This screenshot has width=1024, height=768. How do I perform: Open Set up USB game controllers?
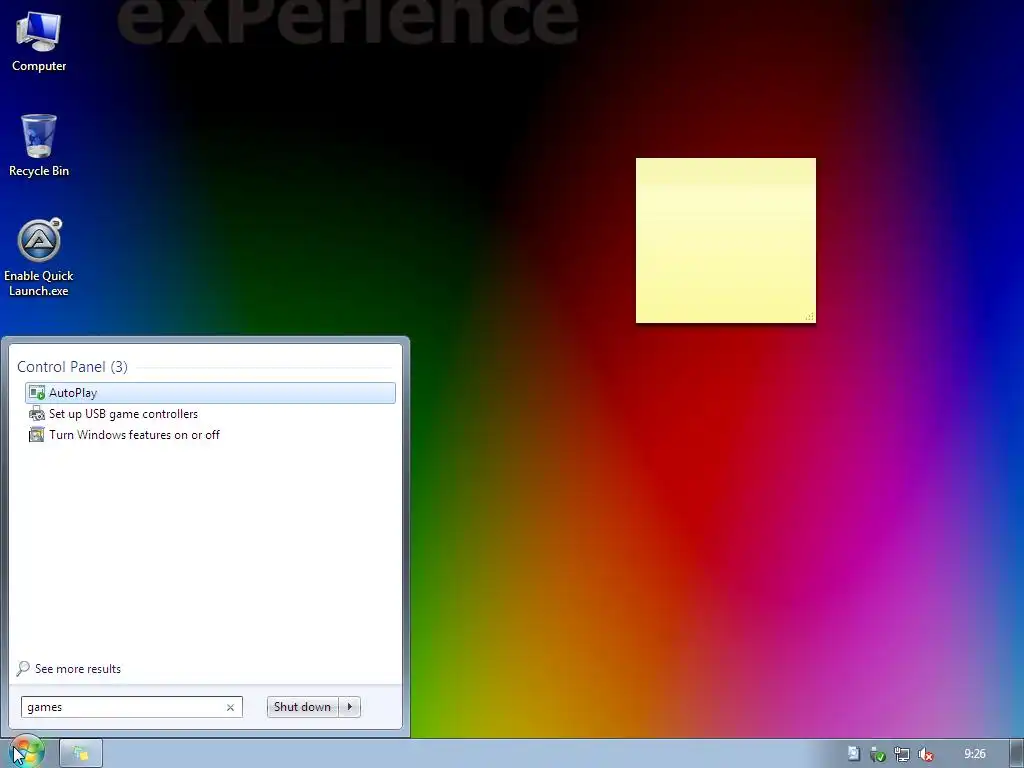tap(210, 414)
